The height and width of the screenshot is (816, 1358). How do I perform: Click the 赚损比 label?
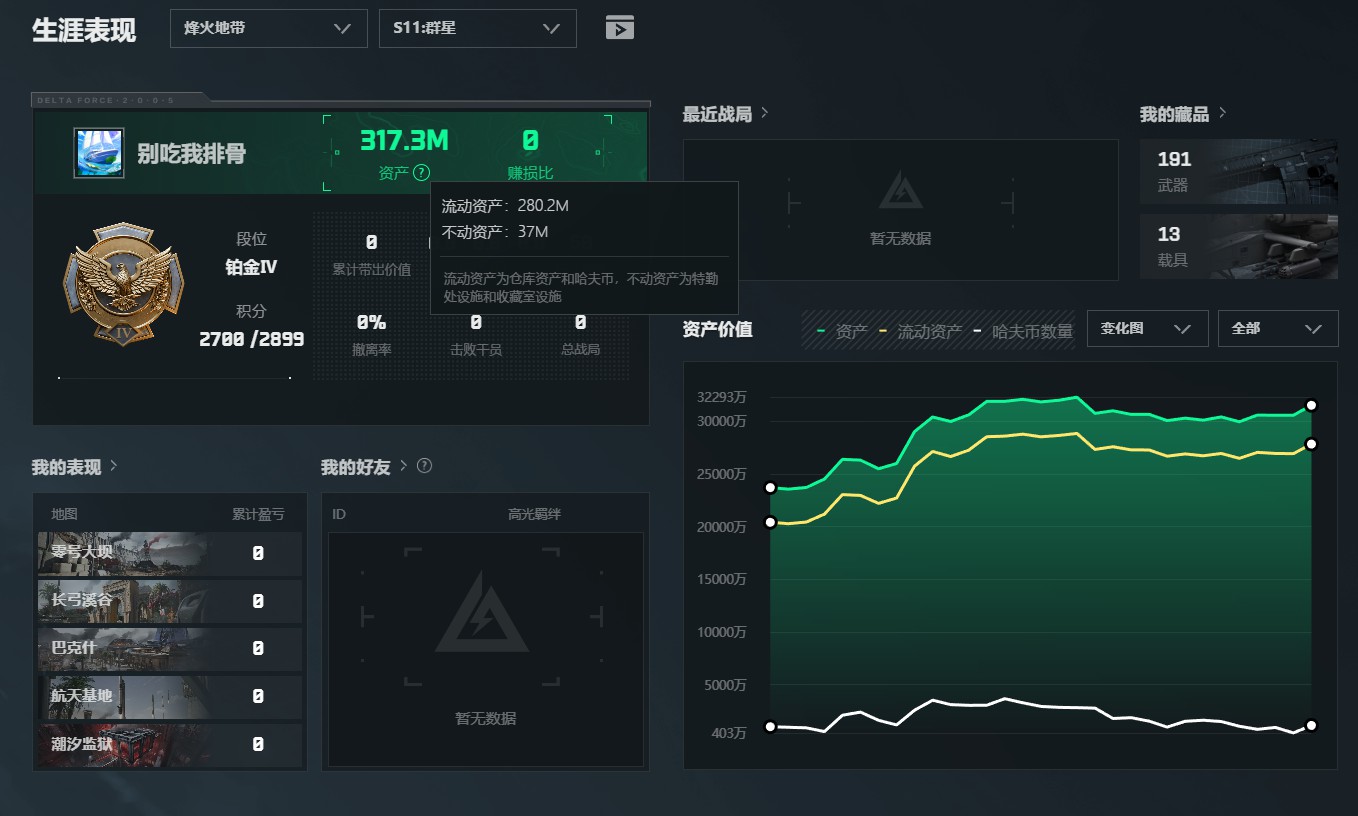tap(530, 173)
